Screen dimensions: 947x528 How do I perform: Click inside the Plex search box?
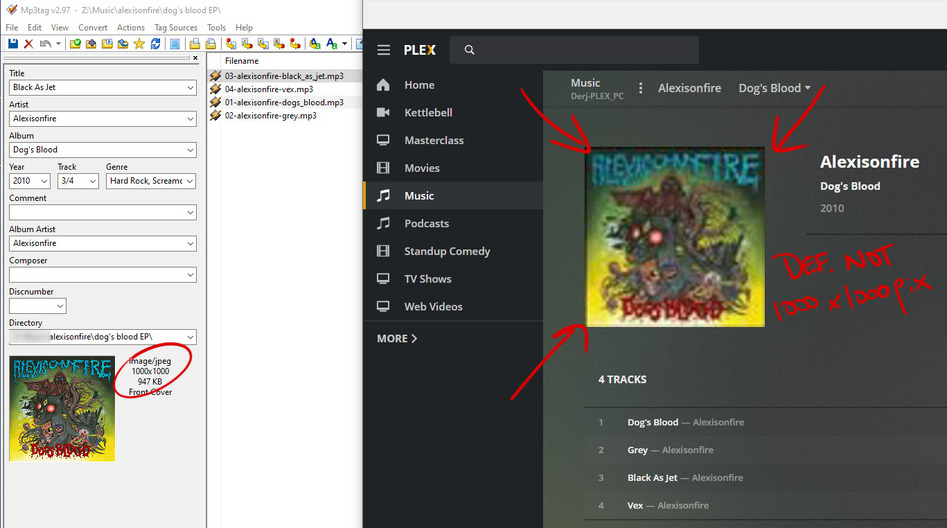click(x=574, y=50)
